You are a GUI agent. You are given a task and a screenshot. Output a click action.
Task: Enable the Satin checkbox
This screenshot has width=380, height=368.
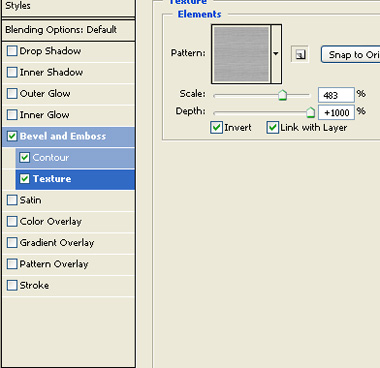(x=12, y=200)
